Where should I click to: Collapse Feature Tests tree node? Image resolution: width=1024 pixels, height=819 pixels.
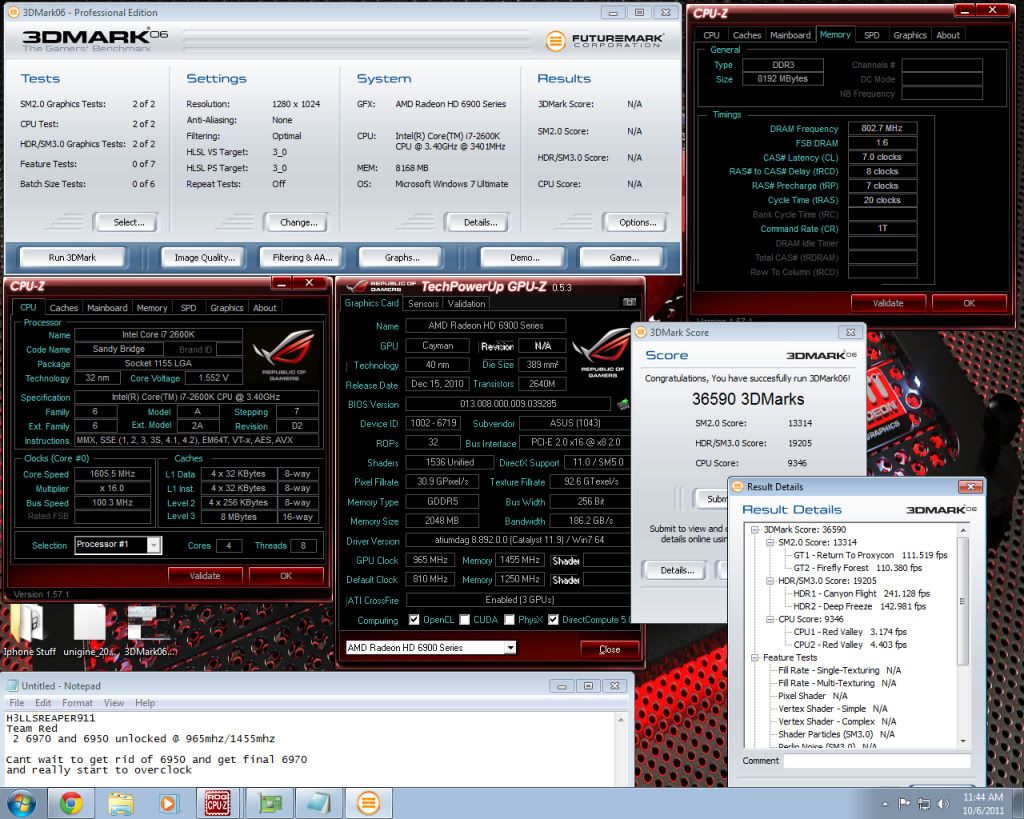point(755,658)
